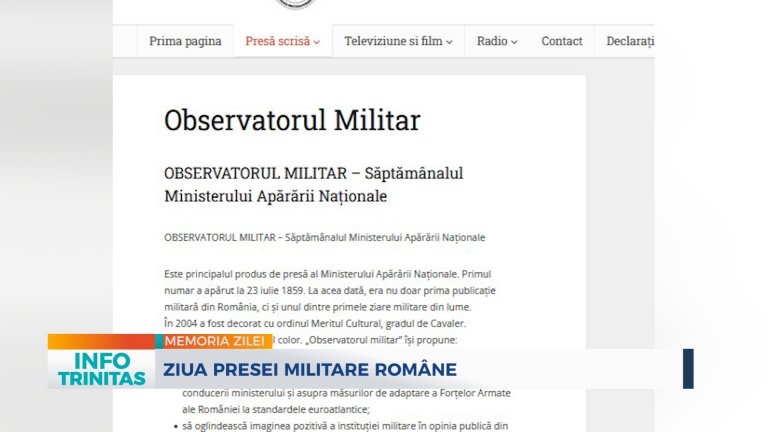Expand the Presă scrisă dropdown chevron
This screenshot has height=432, width=768.
pyautogui.click(x=316, y=42)
